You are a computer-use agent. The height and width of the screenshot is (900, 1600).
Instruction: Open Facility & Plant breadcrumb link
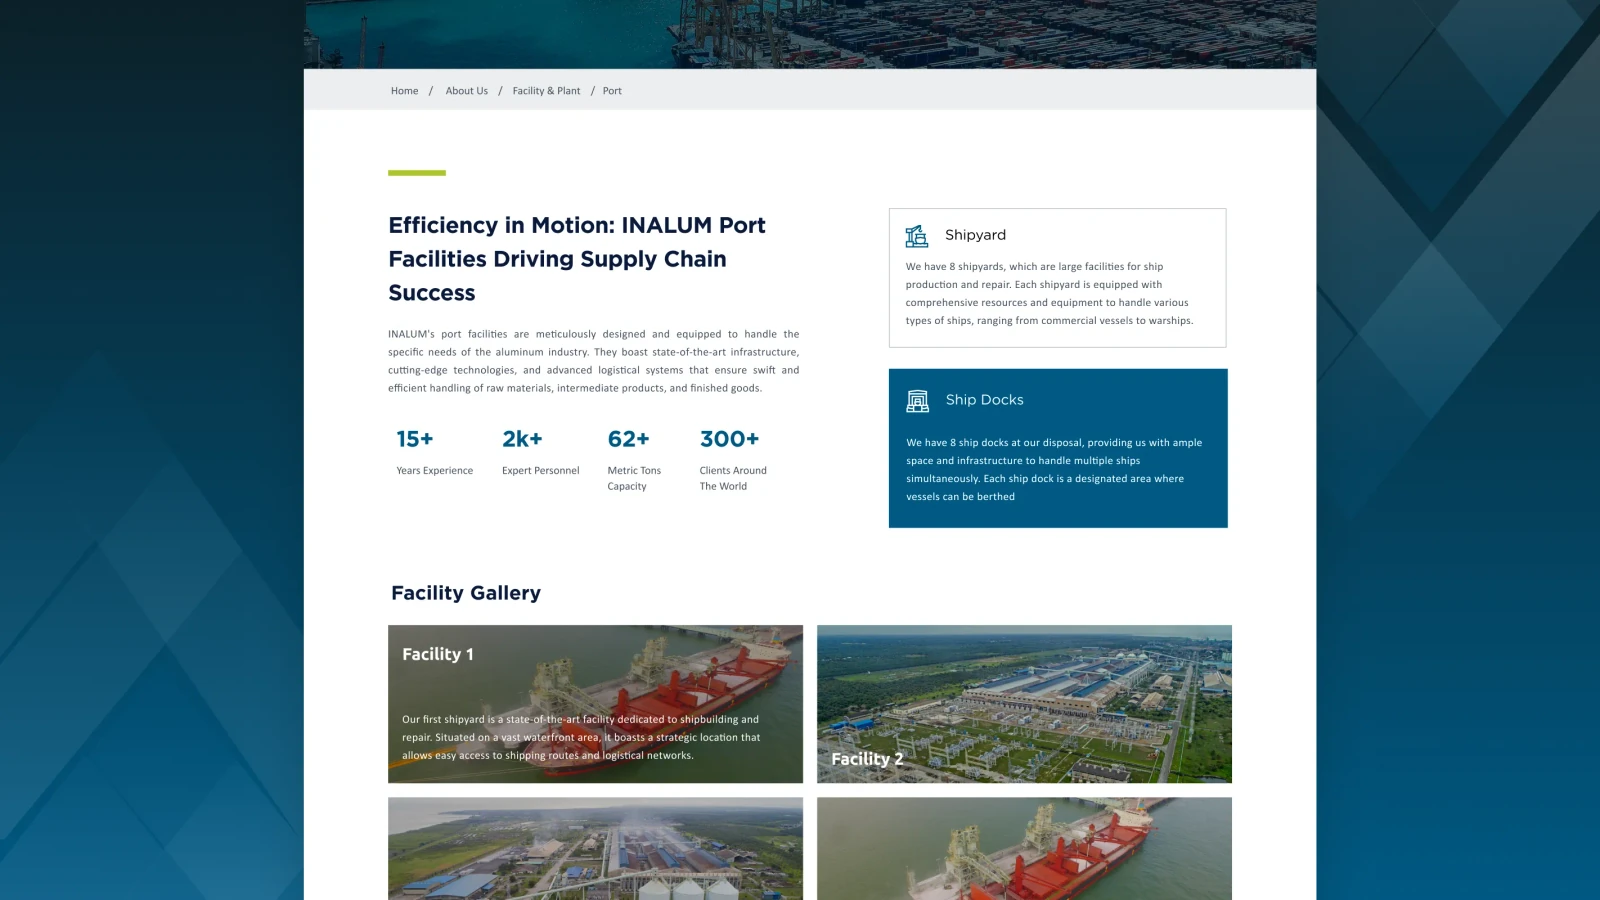tap(546, 91)
